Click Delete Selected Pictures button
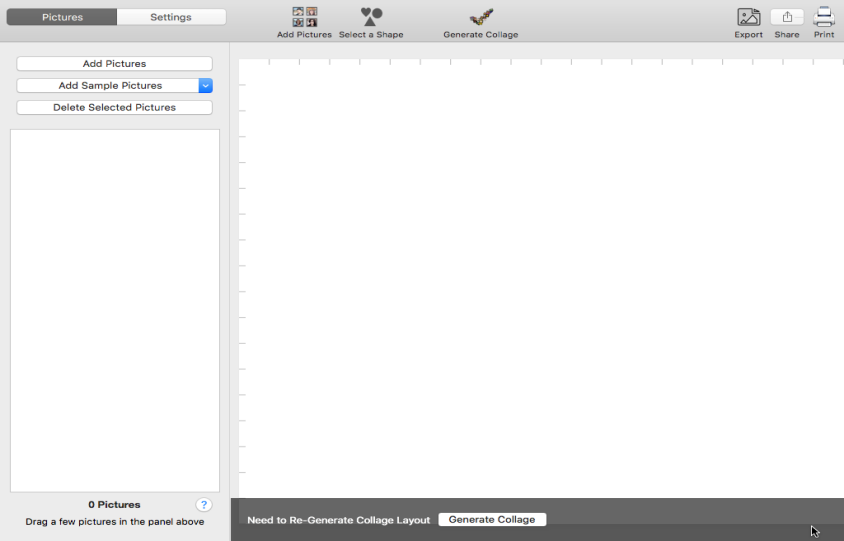The width and height of the screenshot is (844, 541). 114,107
